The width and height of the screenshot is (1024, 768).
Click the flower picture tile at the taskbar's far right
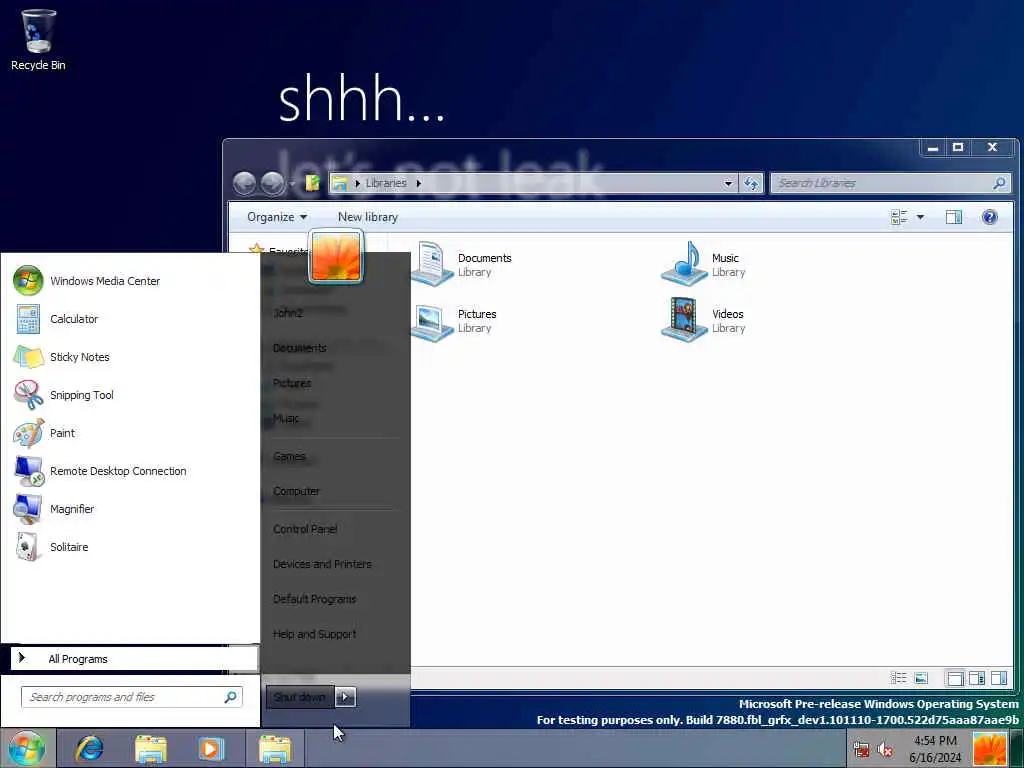(989, 748)
